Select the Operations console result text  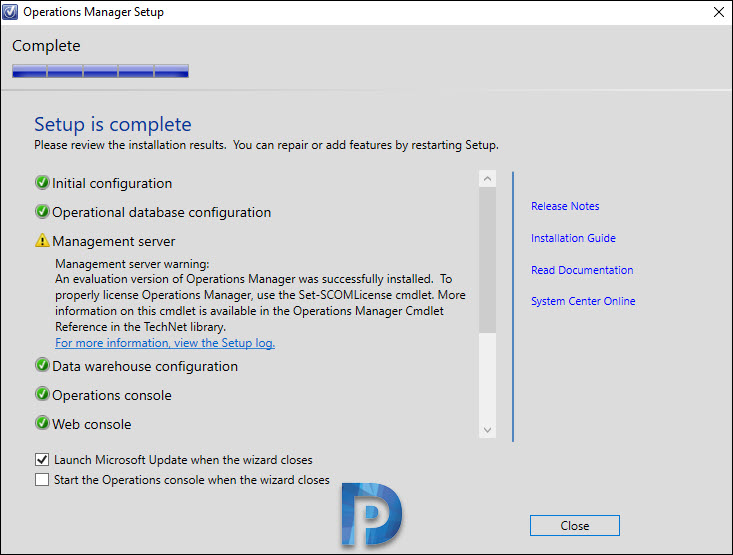(112, 395)
